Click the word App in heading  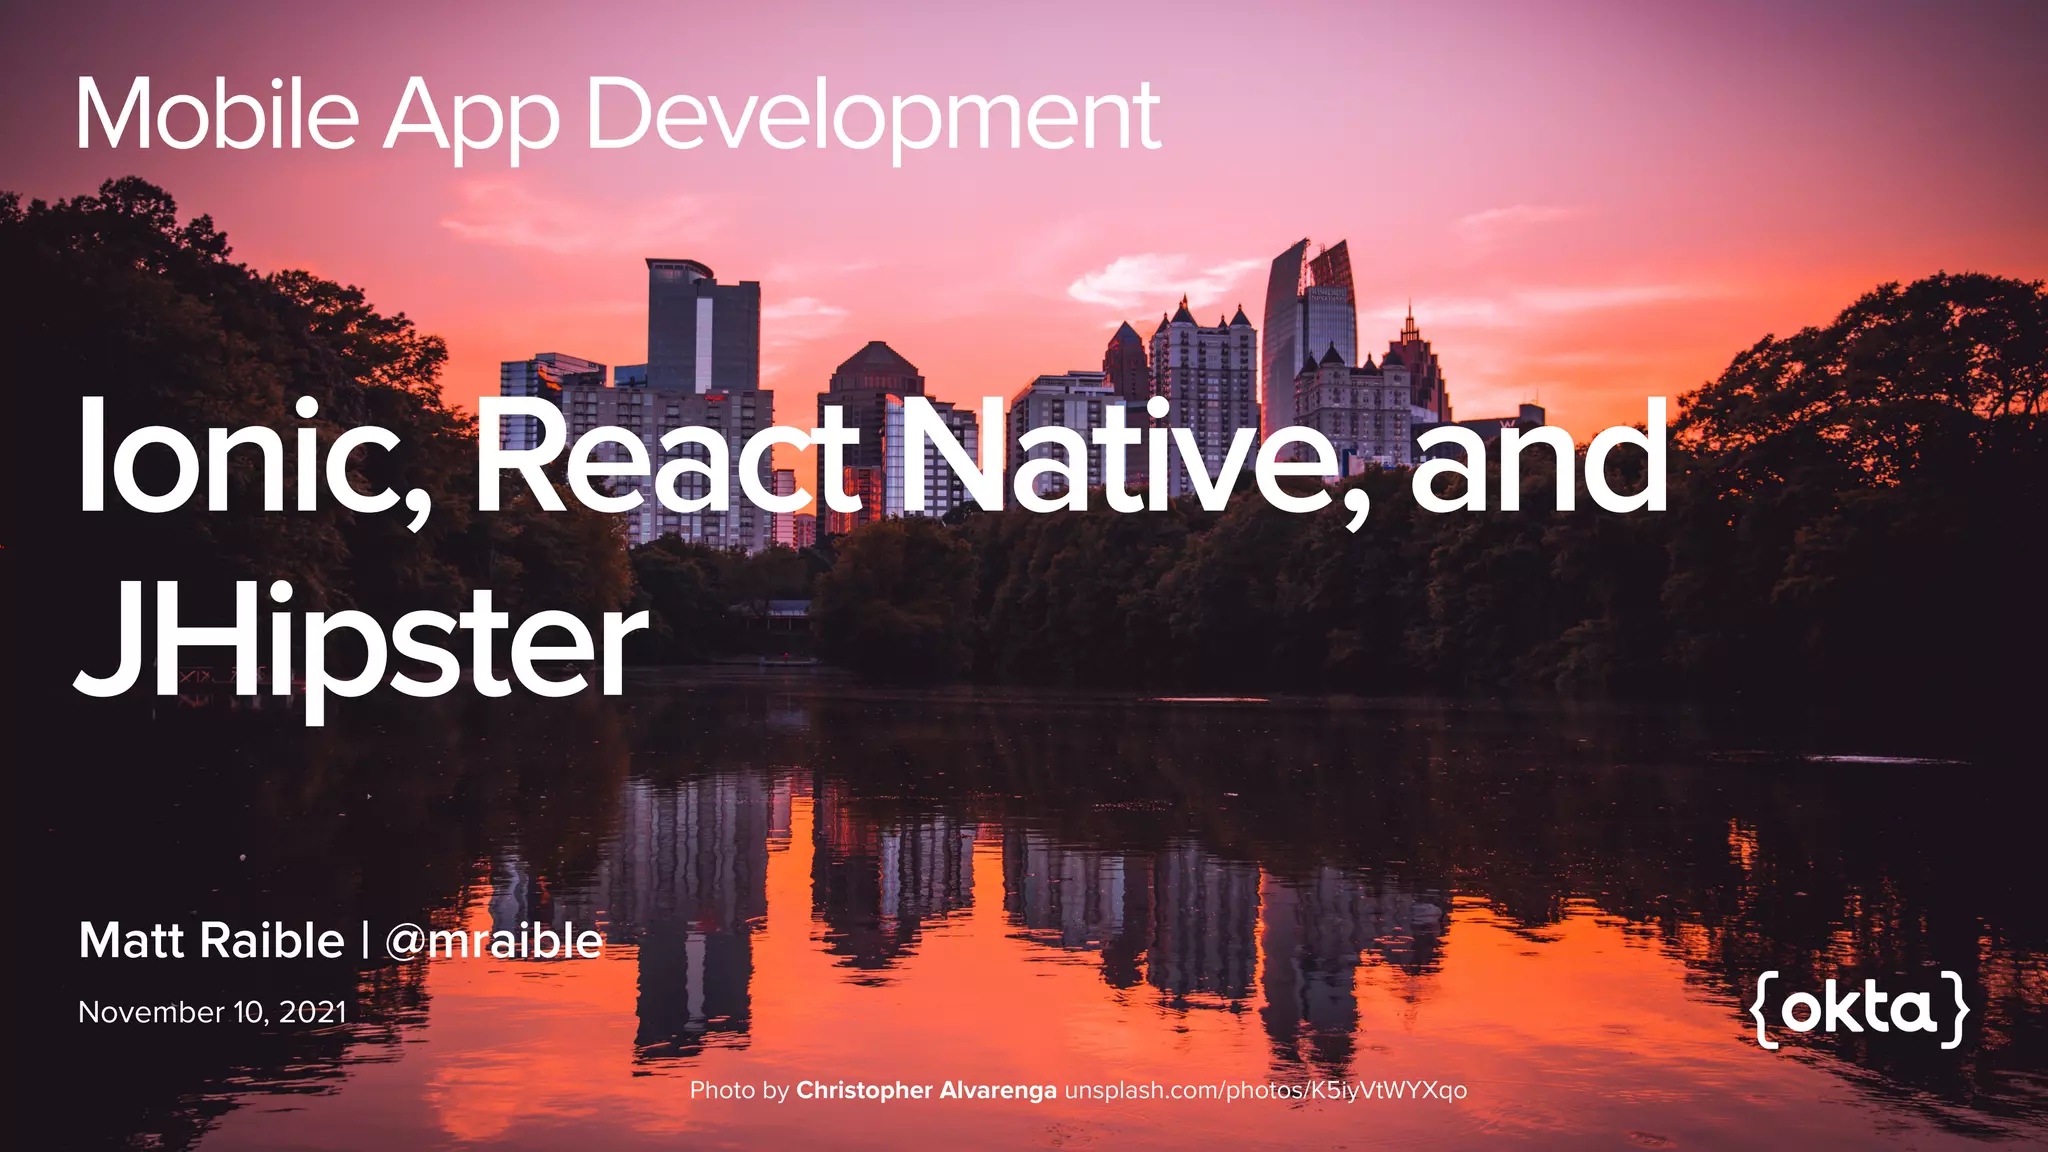[472, 115]
